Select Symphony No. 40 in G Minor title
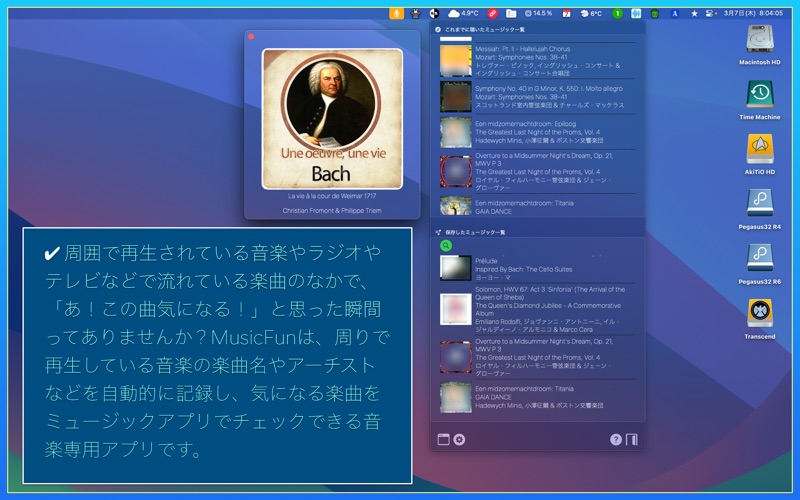800x500 pixels. (548, 89)
